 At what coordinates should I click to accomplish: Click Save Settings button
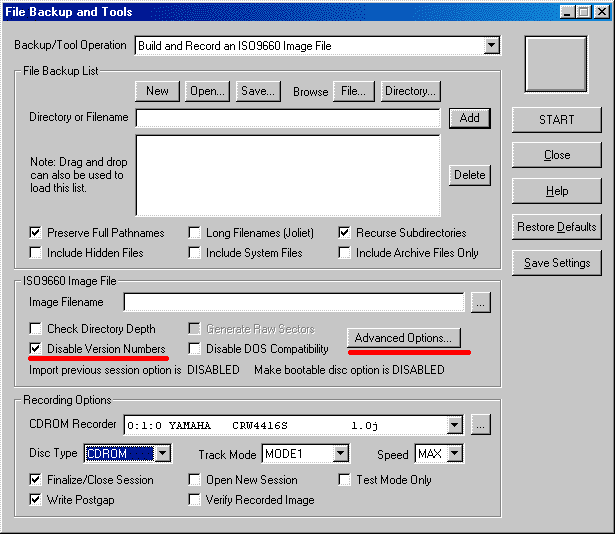click(557, 263)
